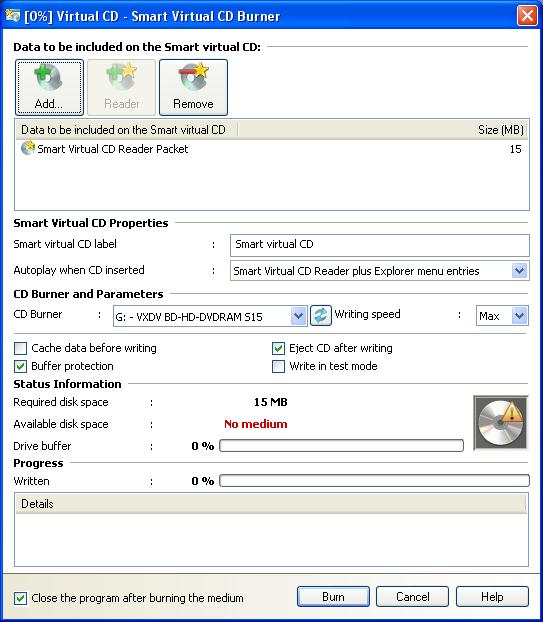Click the Smart virtual CD label field

[x=380, y=245]
